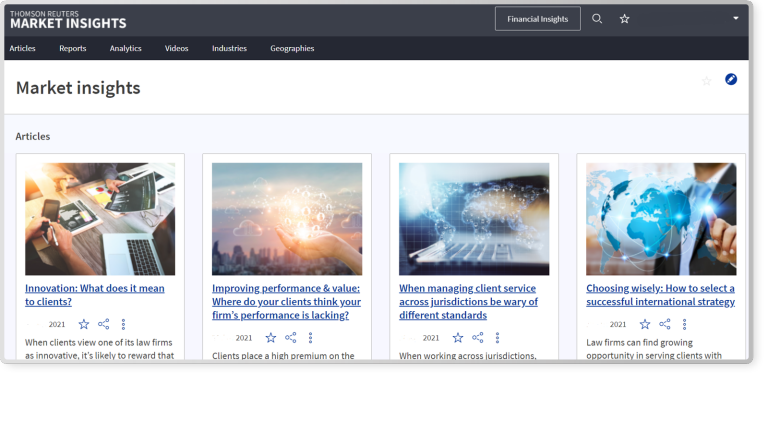The width and height of the screenshot is (768, 432).
Task: Open the Industries menu
Action: (229, 48)
